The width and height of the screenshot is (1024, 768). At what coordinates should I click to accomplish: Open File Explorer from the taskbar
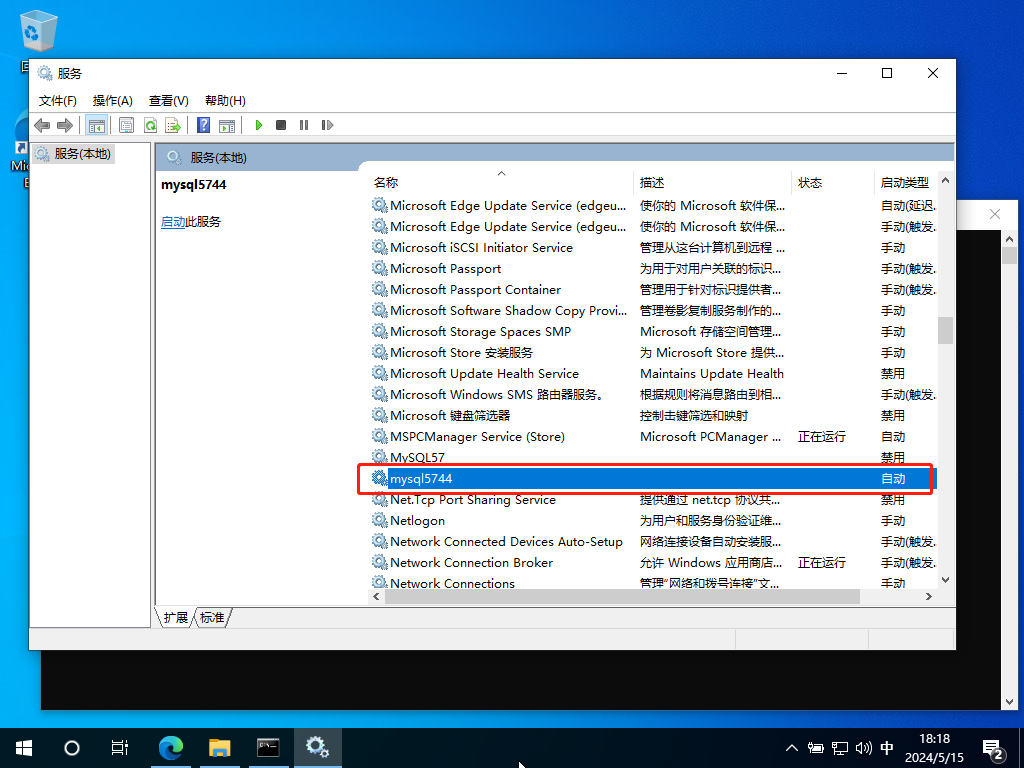[220, 747]
